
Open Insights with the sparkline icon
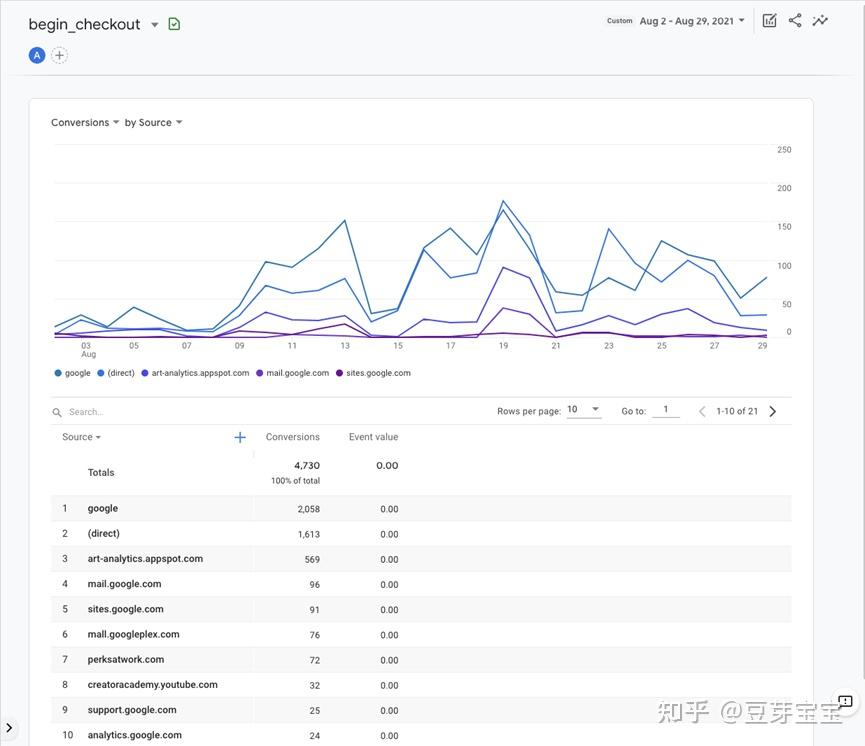(x=820, y=19)
